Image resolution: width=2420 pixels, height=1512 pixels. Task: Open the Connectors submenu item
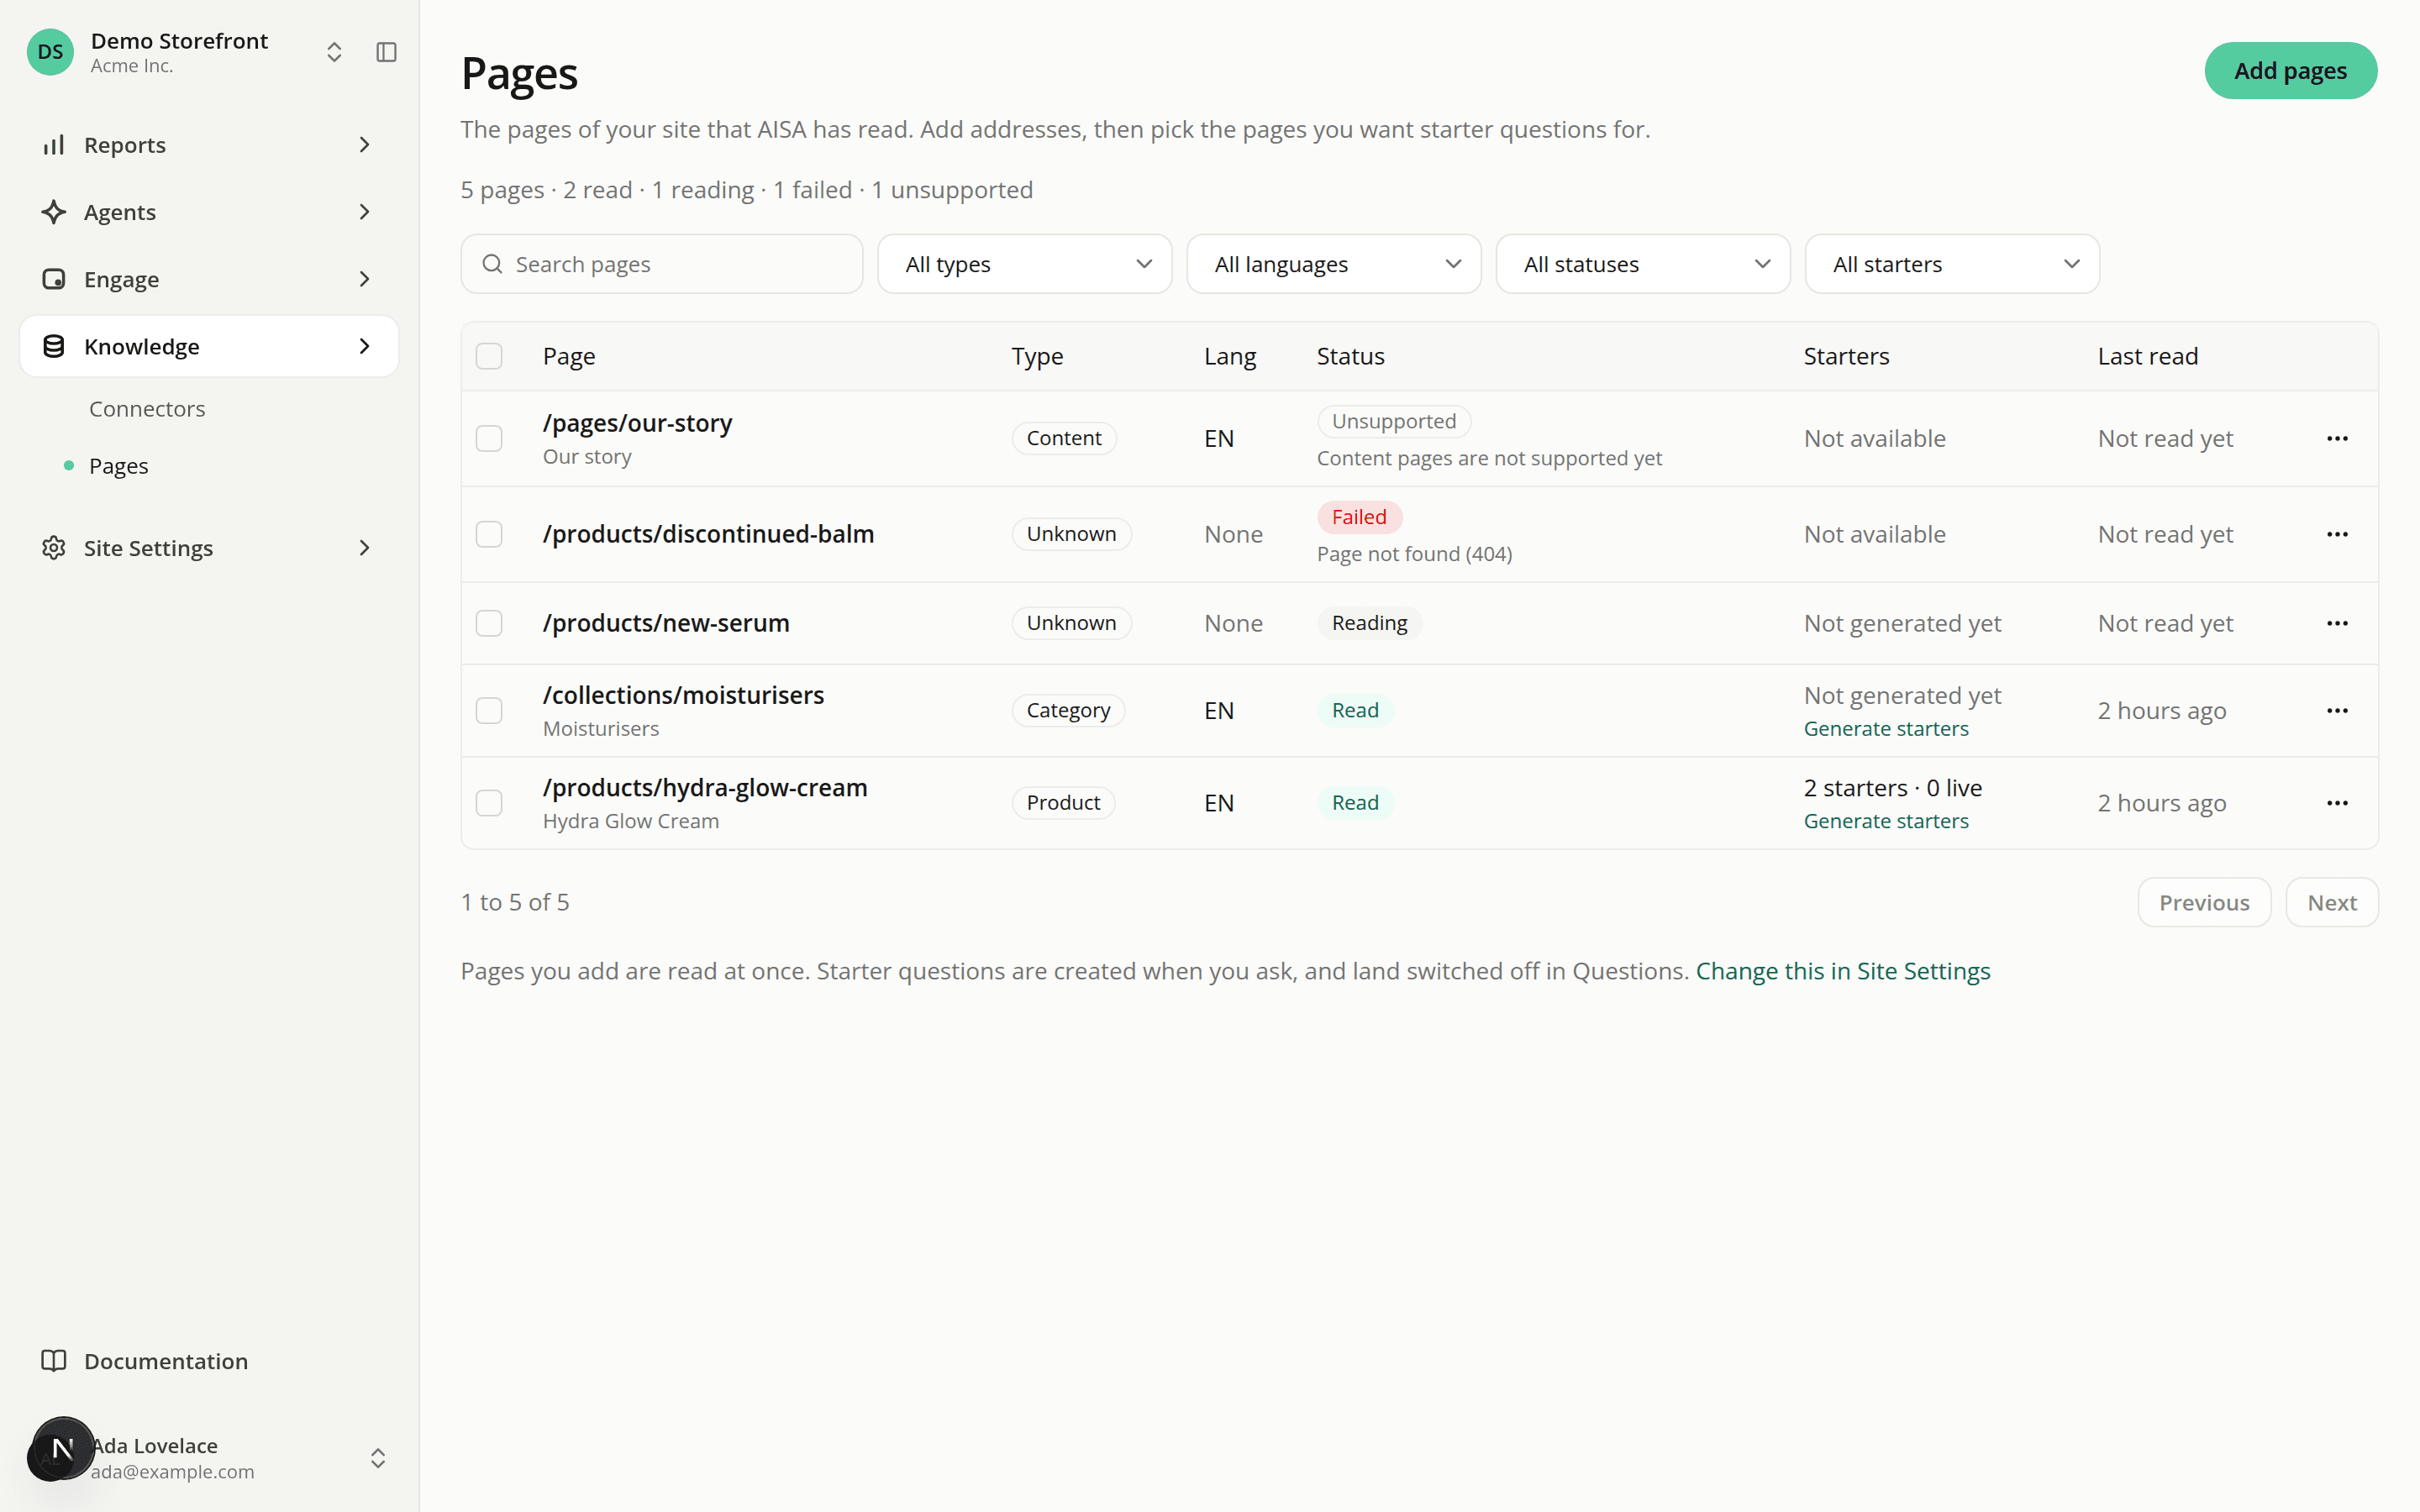[x=147, y=409]
